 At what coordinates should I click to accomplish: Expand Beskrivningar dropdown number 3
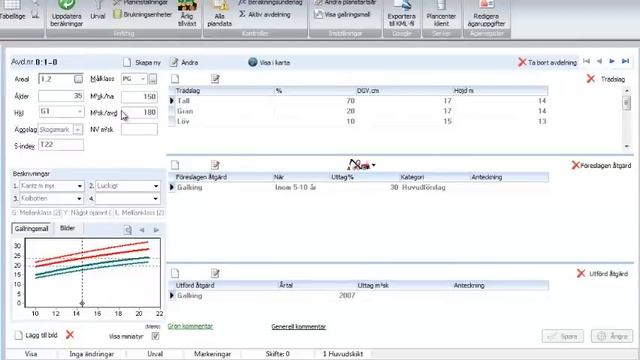[79, 199]
